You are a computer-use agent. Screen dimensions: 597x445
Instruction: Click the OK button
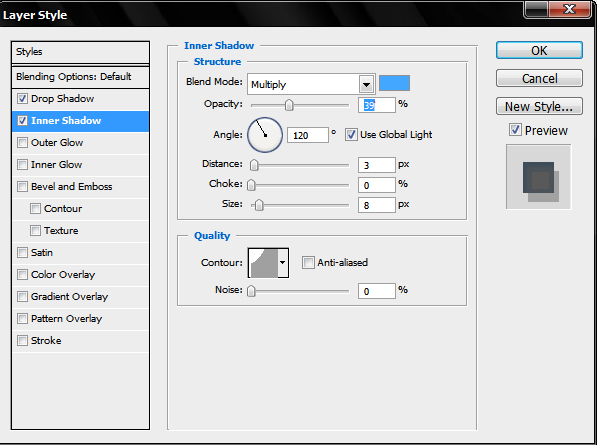point(539,50)
